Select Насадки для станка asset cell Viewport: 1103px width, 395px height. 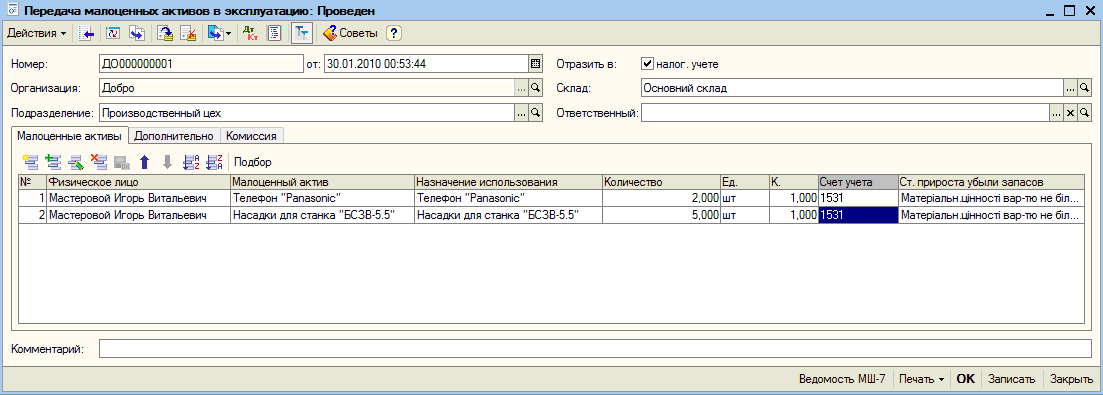pos(321,215)
